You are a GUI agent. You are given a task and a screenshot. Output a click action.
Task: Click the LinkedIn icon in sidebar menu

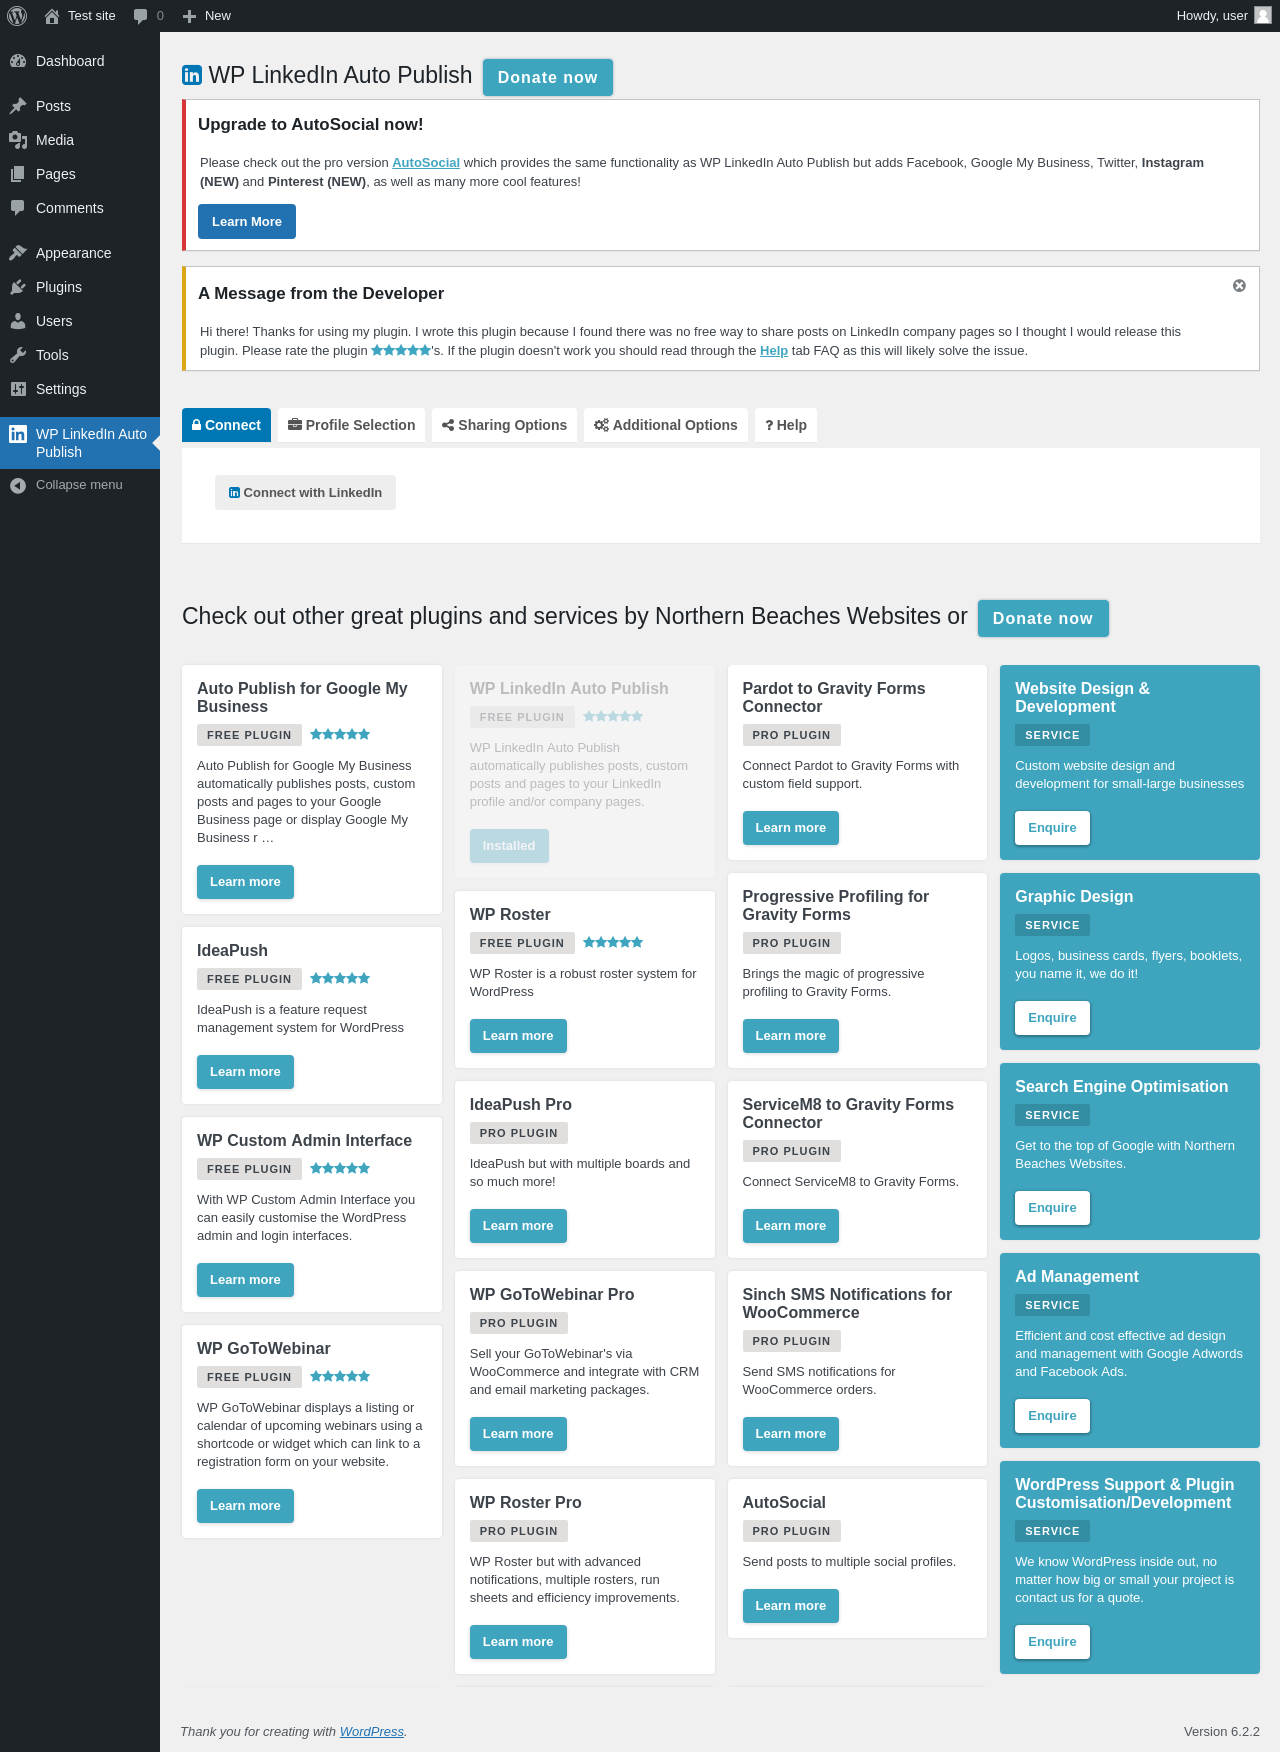pyautogui.click(x=18, y=434)
